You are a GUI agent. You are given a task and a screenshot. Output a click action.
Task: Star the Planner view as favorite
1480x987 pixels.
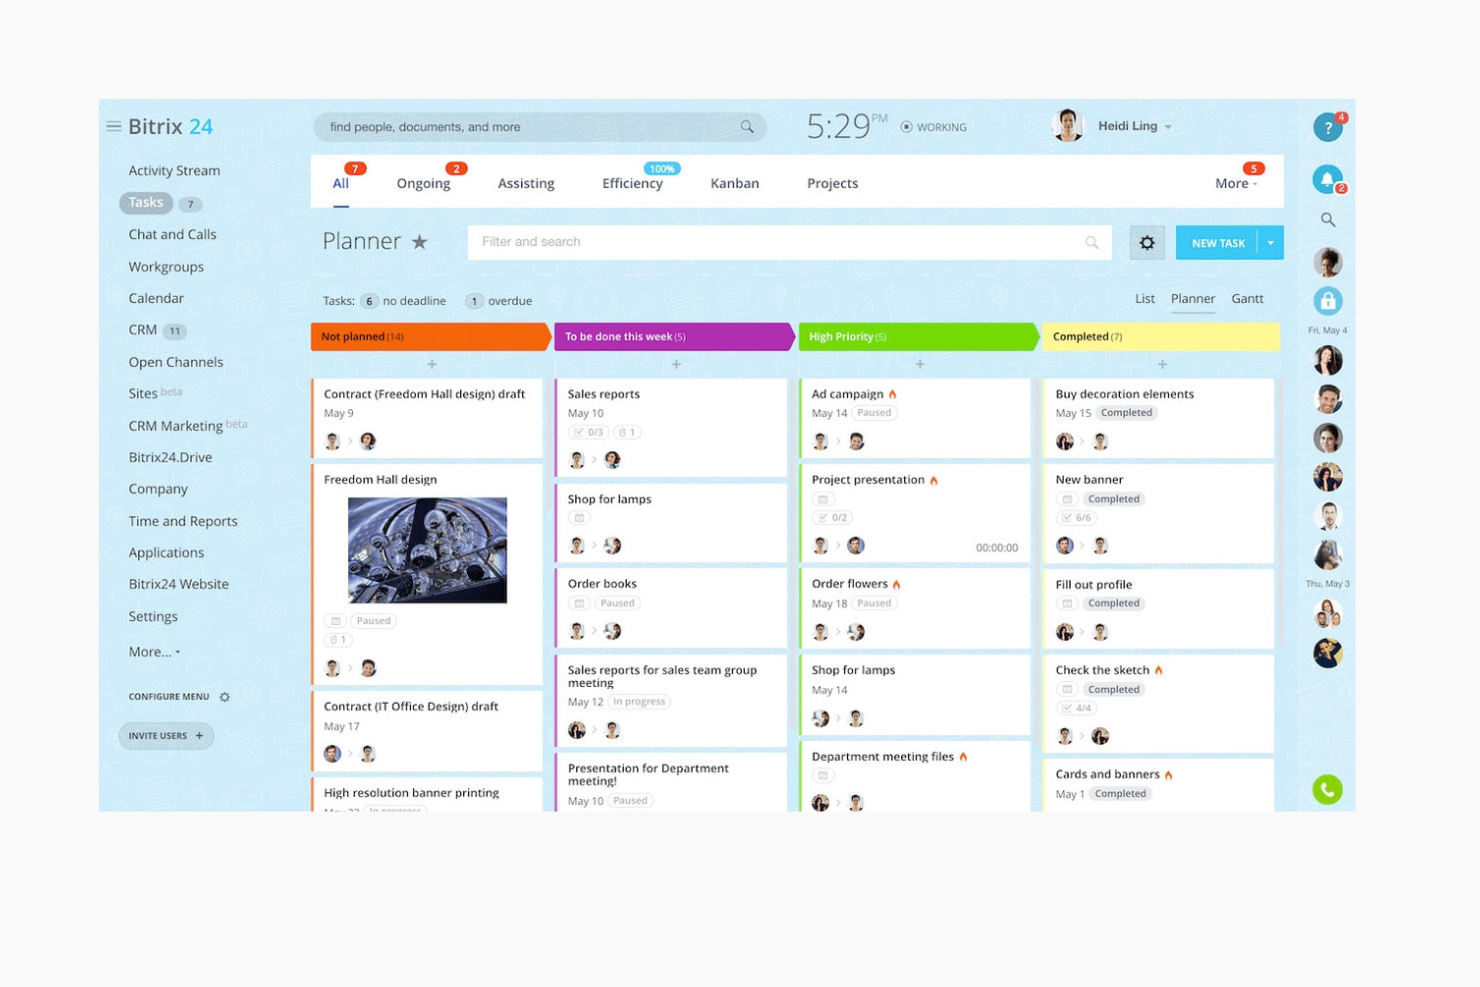420,242
